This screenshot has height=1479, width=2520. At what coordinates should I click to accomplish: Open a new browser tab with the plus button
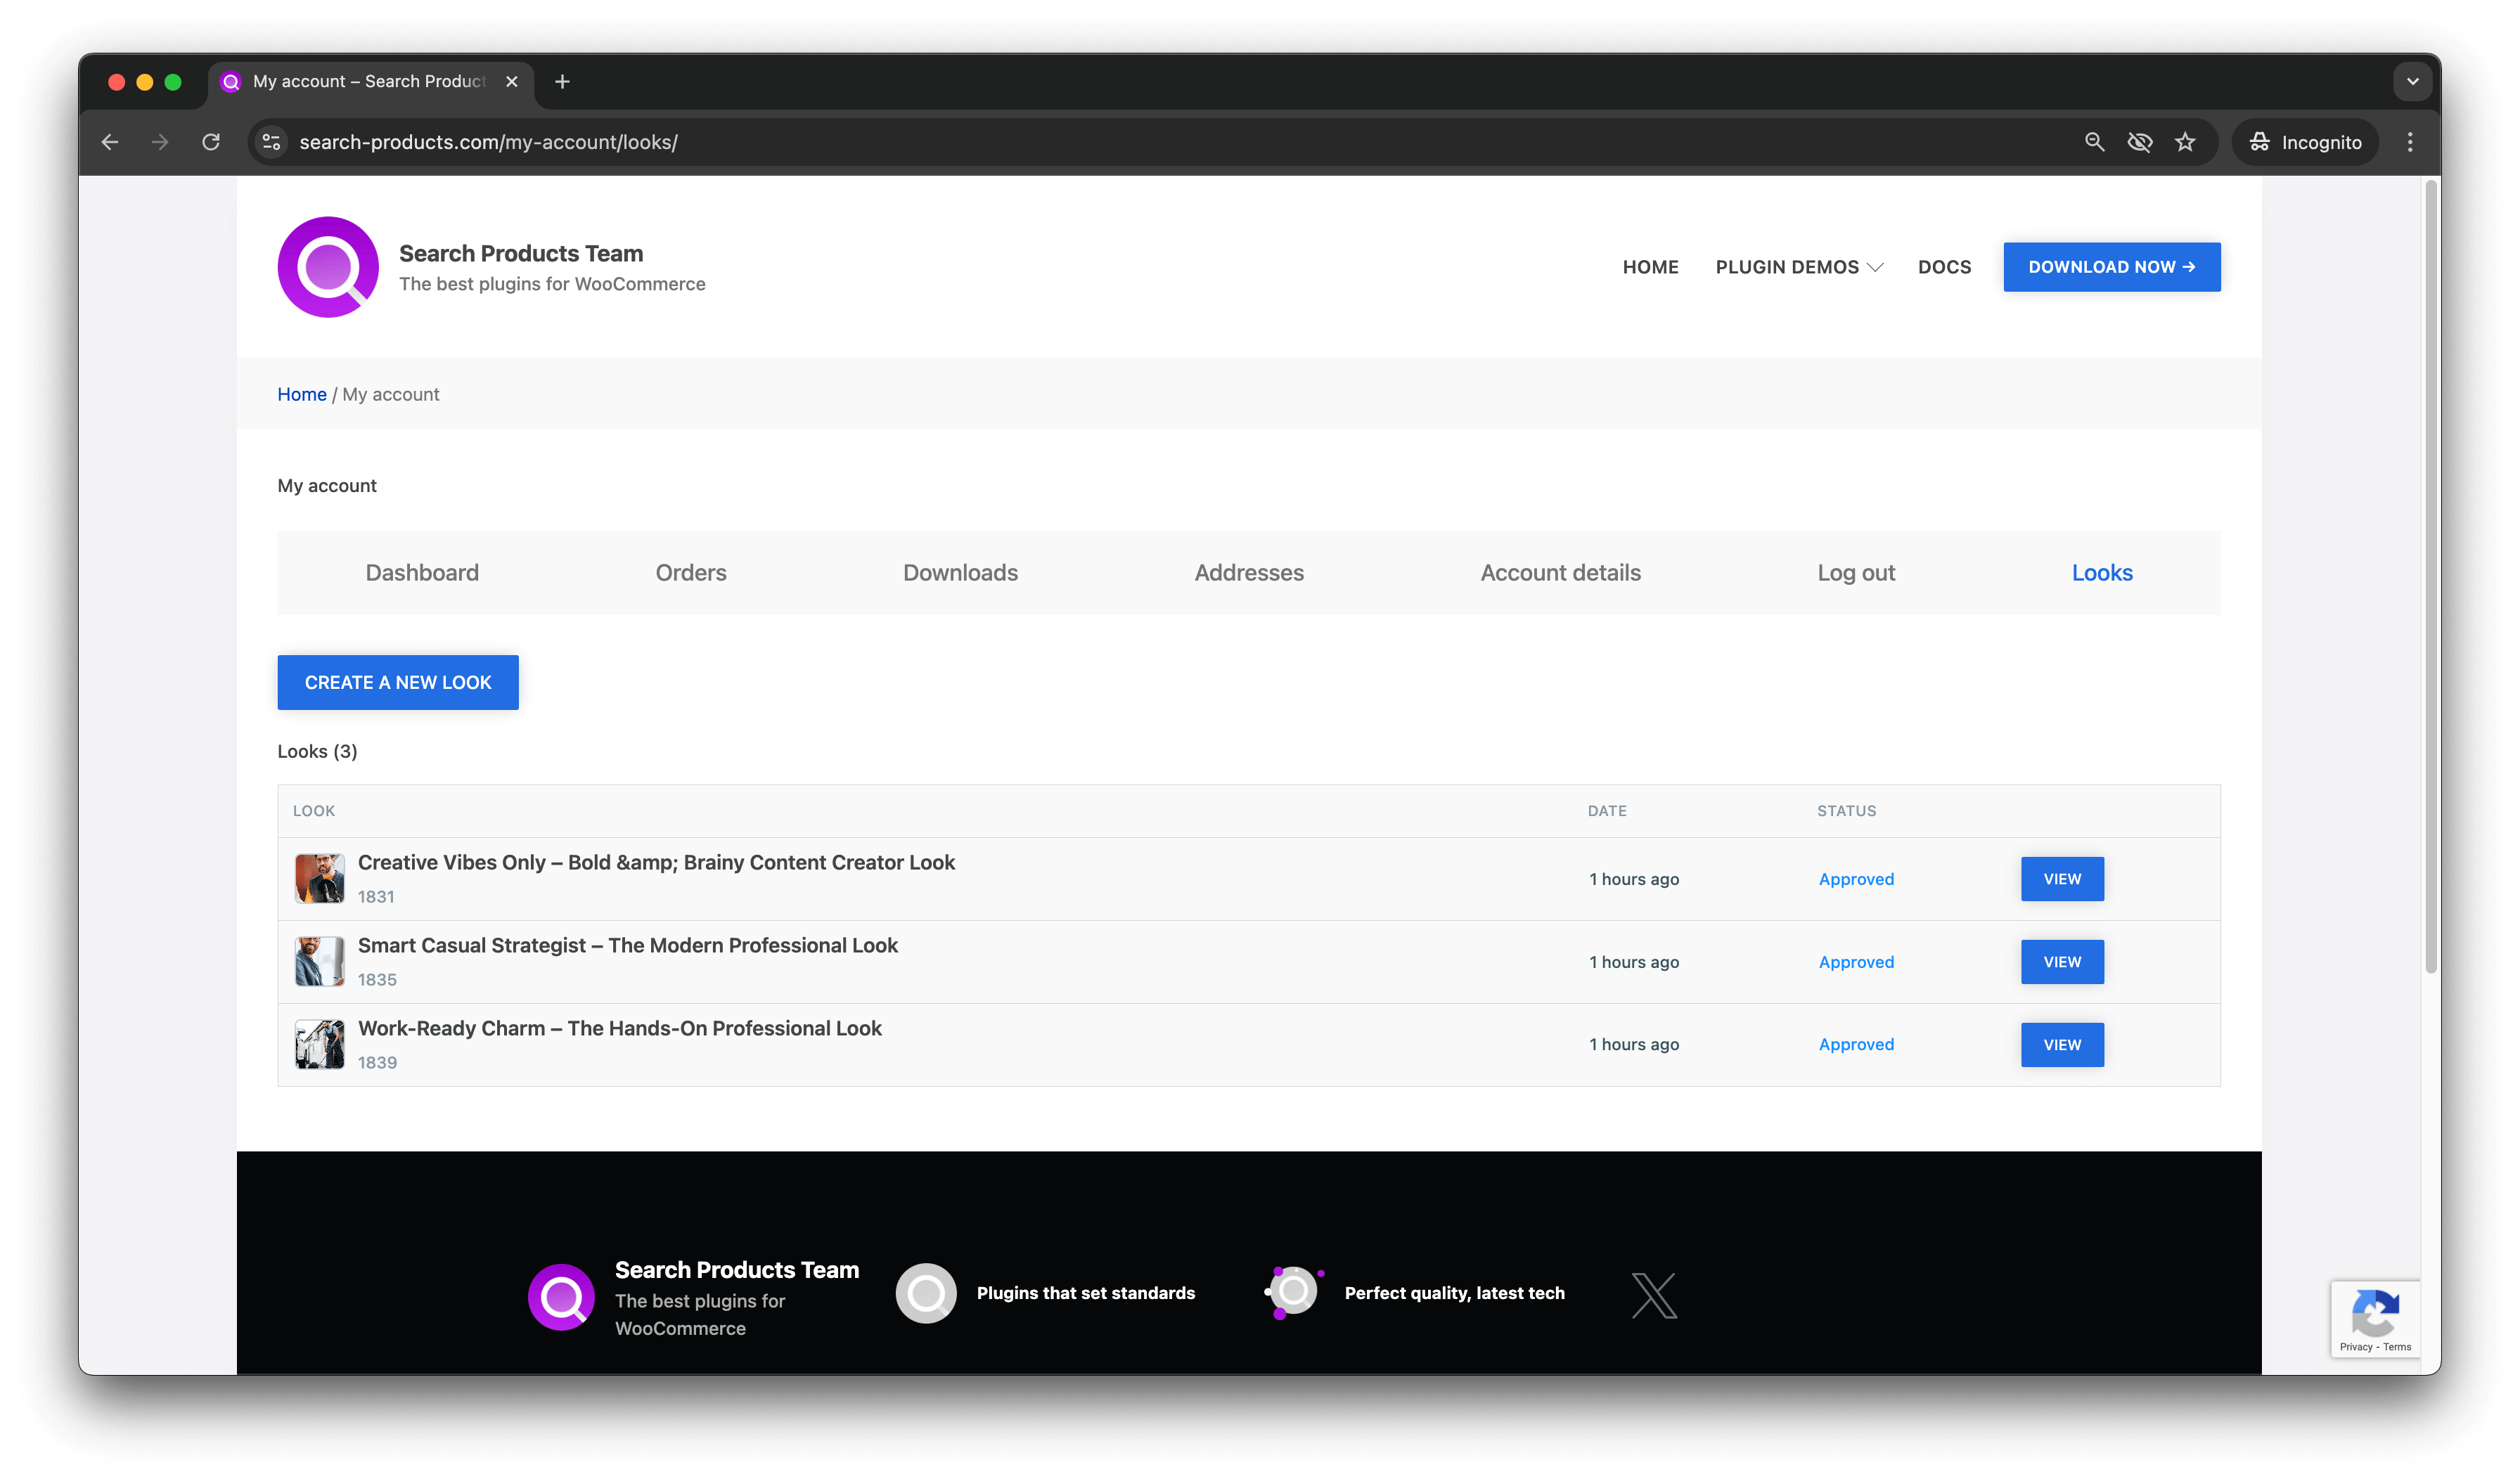[562, 81]
